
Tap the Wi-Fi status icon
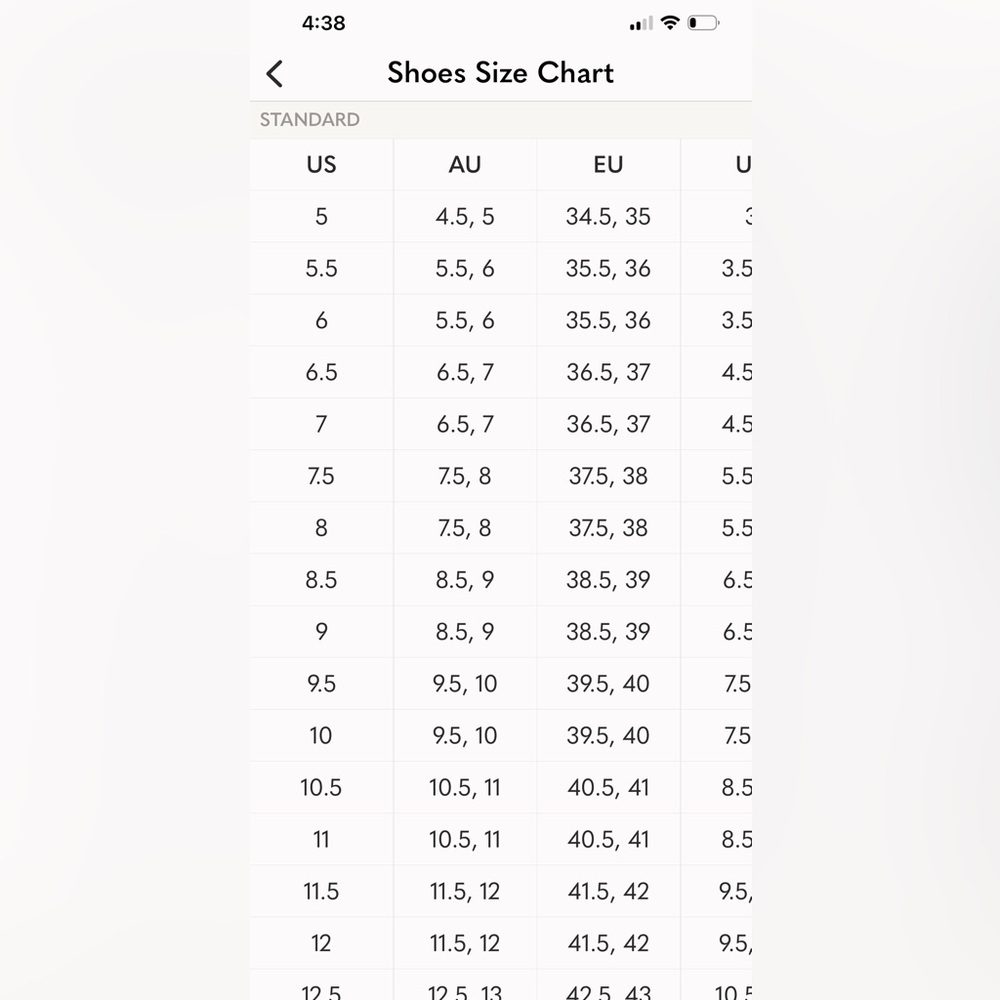pyautogui.click(x=670, y=23)
